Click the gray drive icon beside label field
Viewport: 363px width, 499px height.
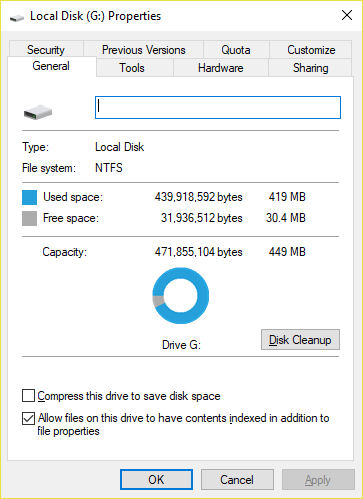click(x=38, y=112)
